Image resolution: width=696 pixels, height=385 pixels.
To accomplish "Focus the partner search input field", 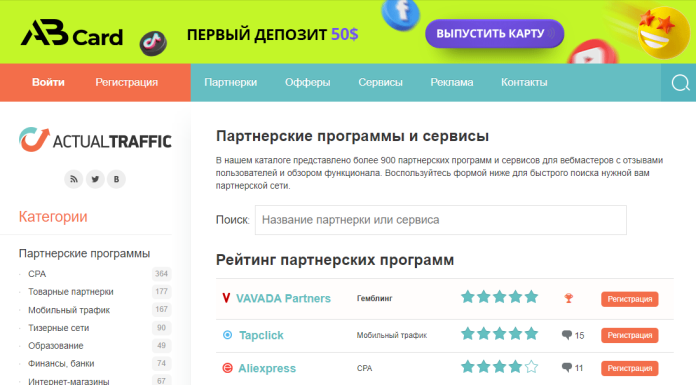I will (x=441, y=220).
